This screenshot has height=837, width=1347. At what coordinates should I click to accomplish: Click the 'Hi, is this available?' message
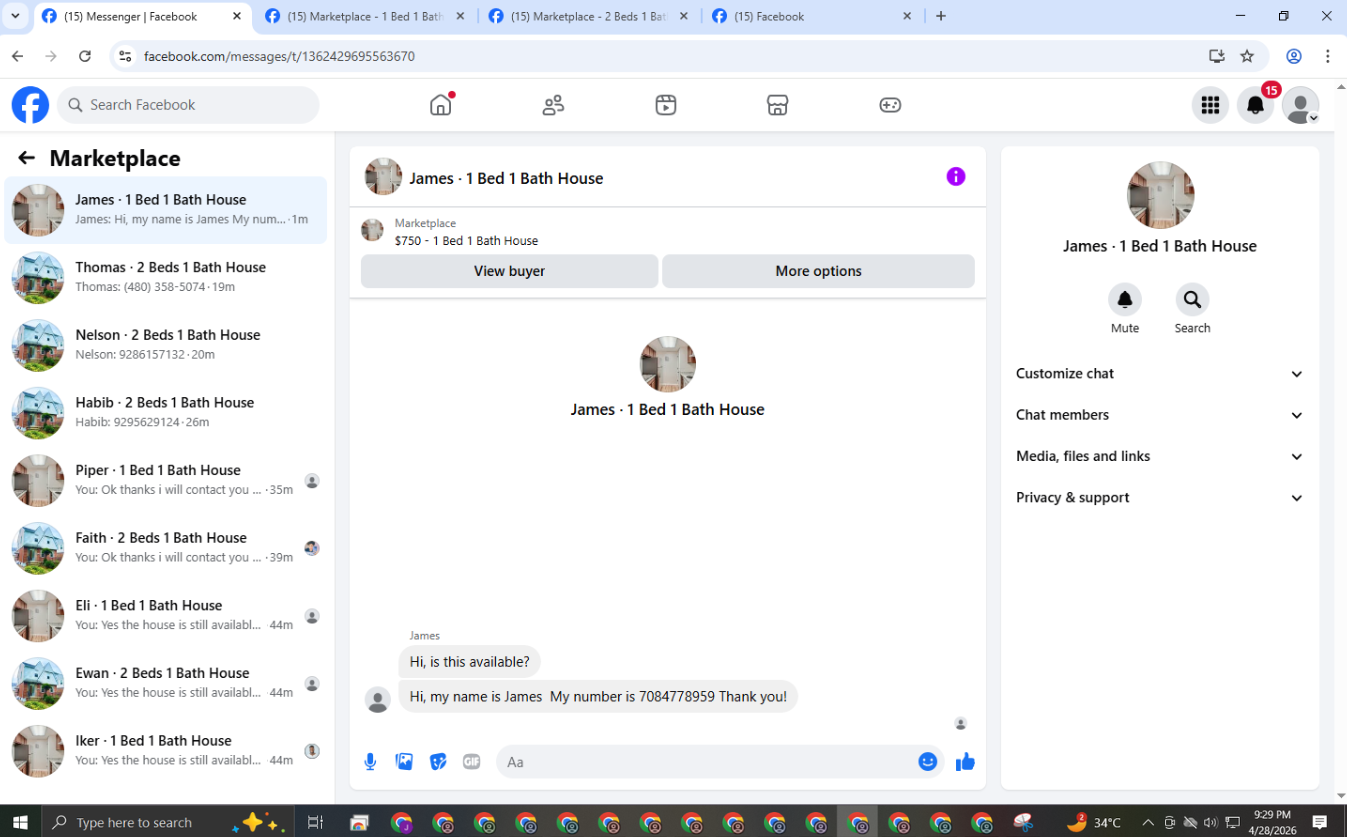pos(469,661)
